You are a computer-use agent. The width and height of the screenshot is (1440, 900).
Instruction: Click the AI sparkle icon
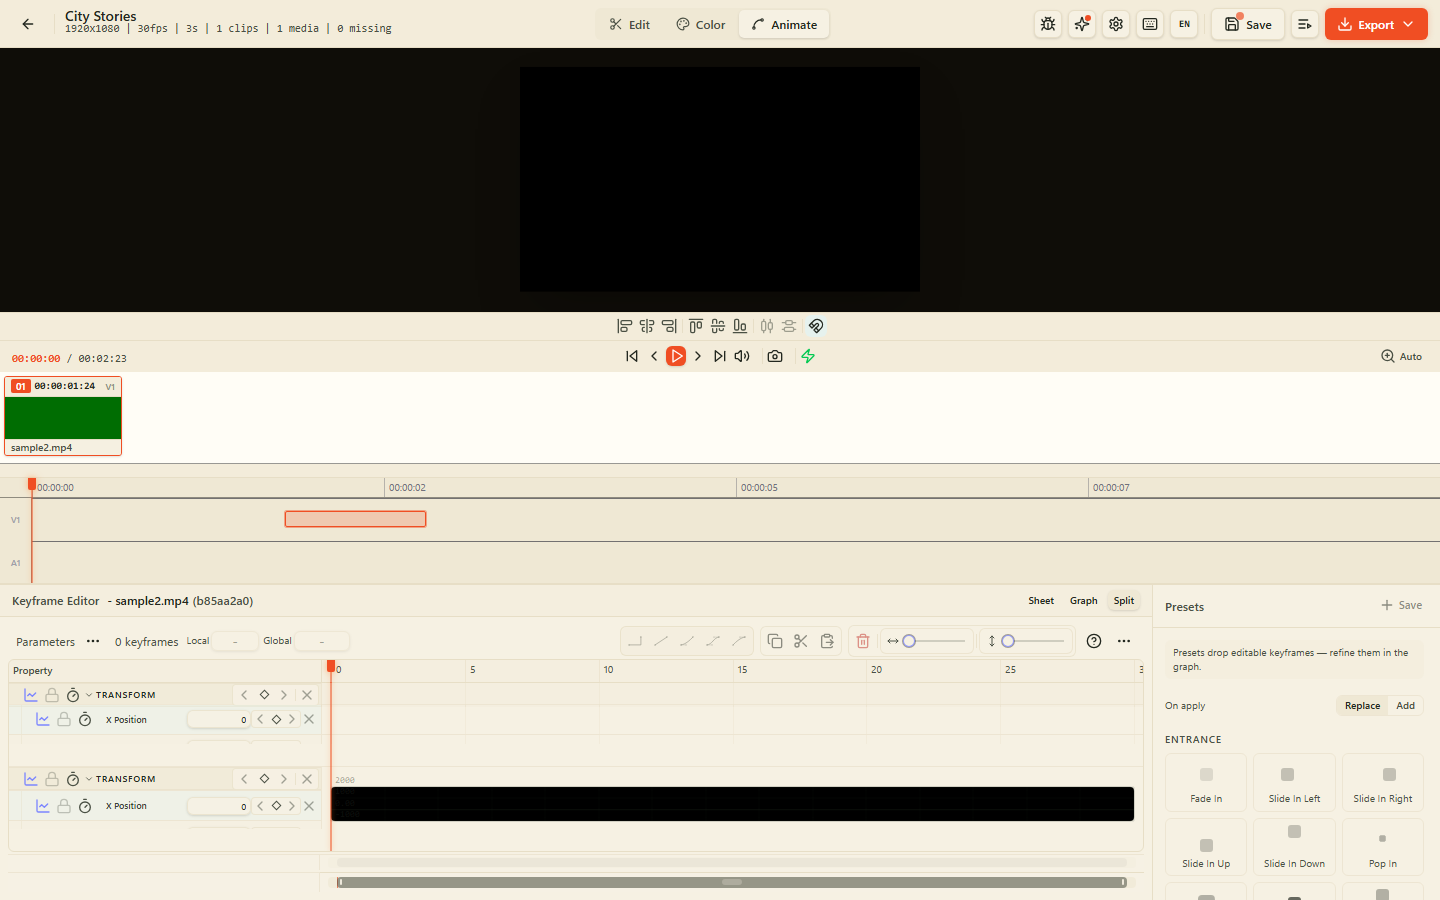click(x=1082, y=24)
